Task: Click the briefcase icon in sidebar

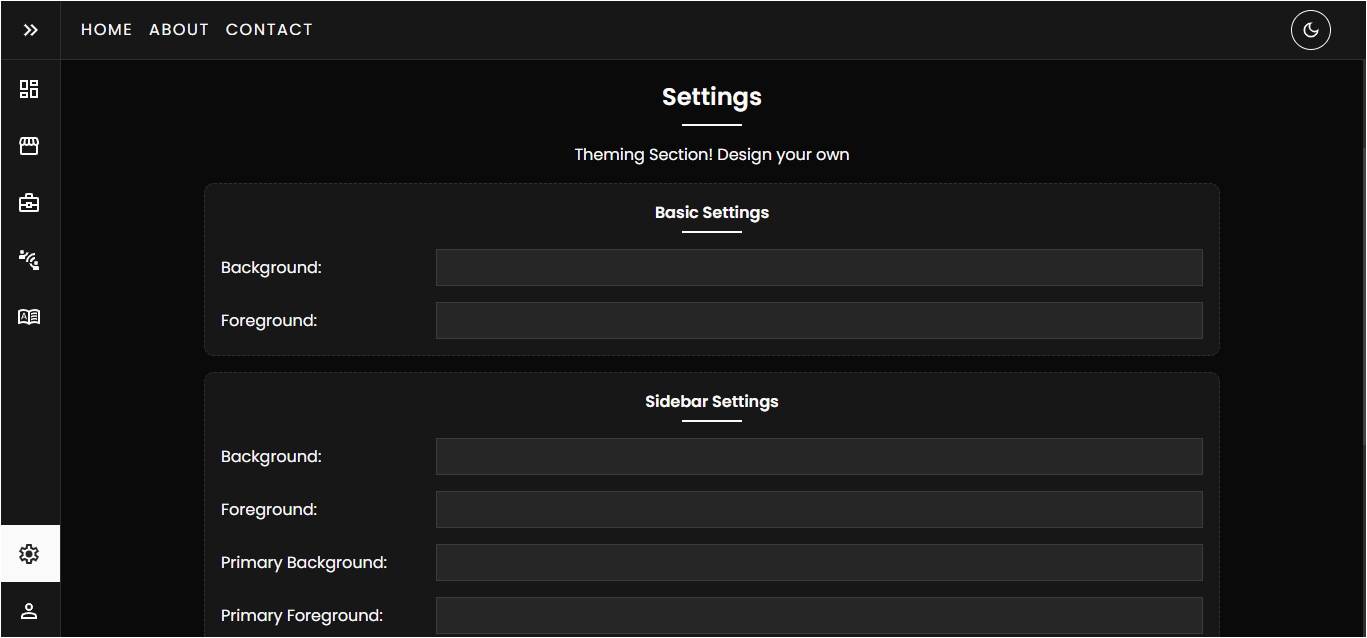Action: [29, 203]
